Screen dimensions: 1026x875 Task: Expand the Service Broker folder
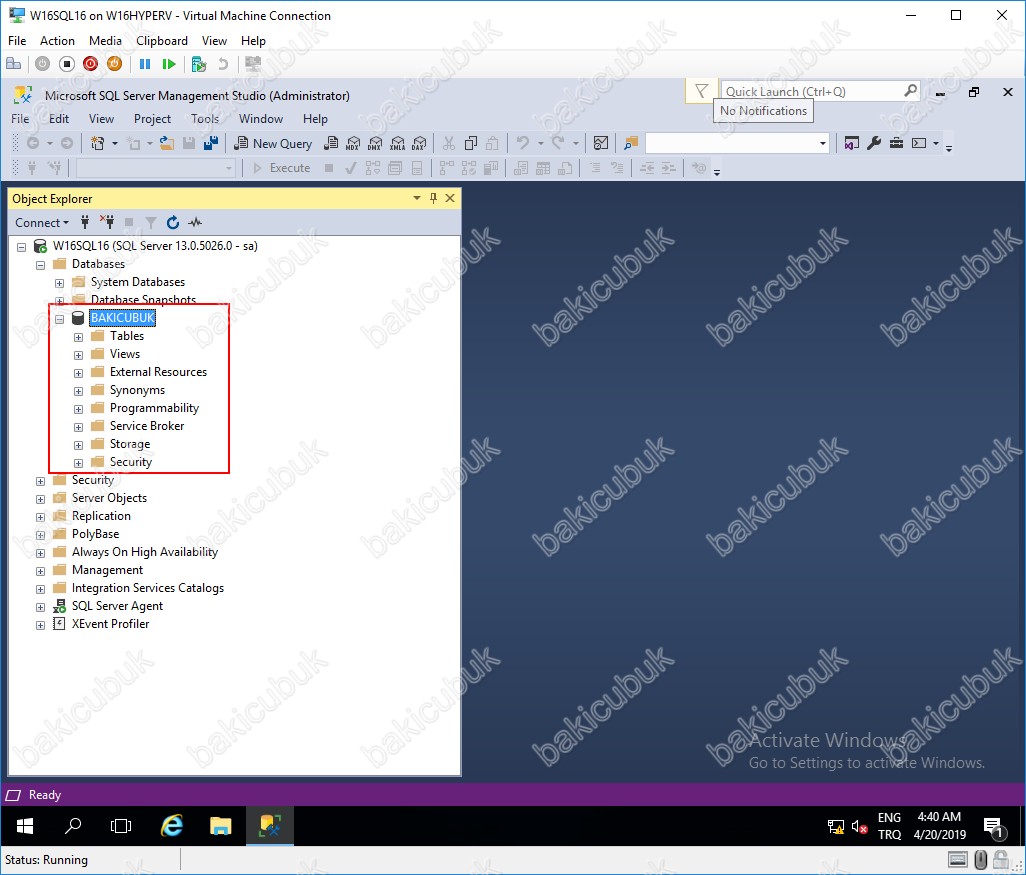click(x=79, y=427)
